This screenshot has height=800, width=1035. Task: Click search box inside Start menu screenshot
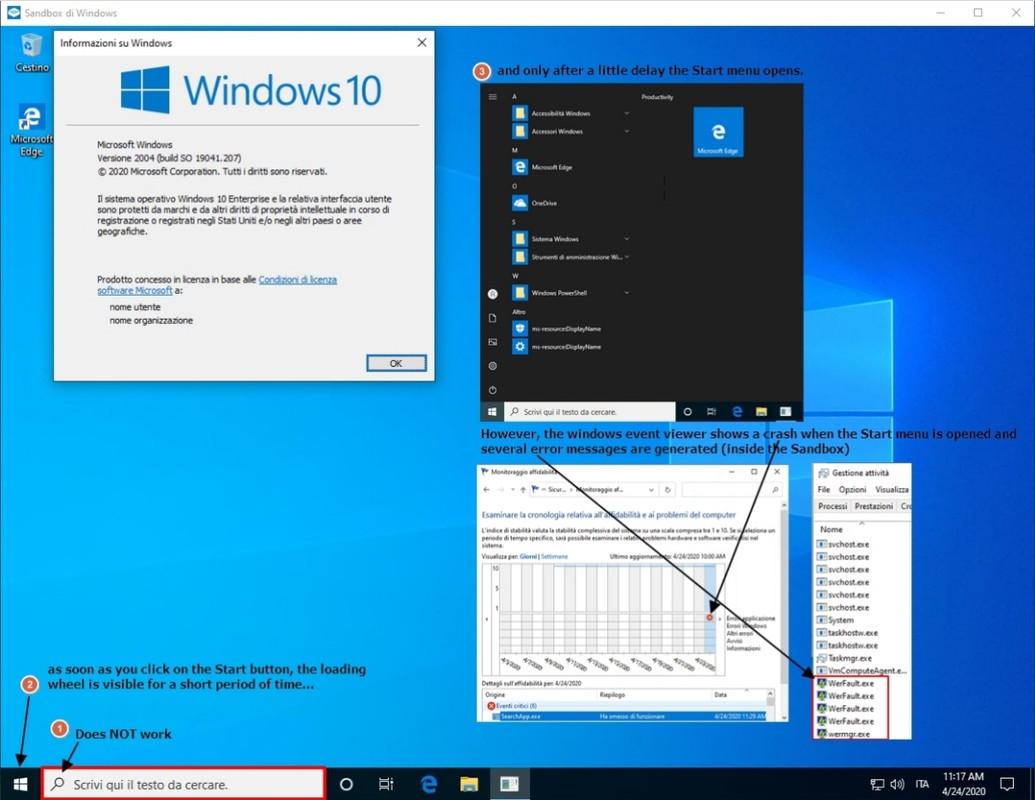click(590, 412)
